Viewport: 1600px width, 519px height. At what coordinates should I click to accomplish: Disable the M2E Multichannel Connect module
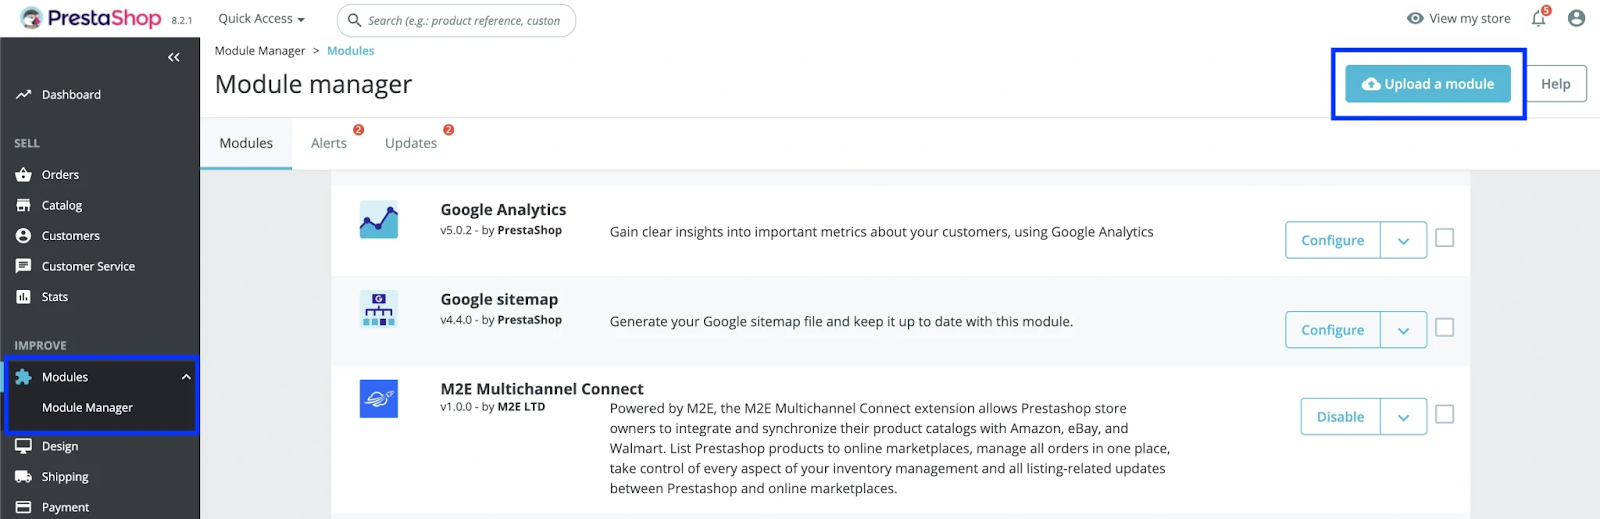1340,417
